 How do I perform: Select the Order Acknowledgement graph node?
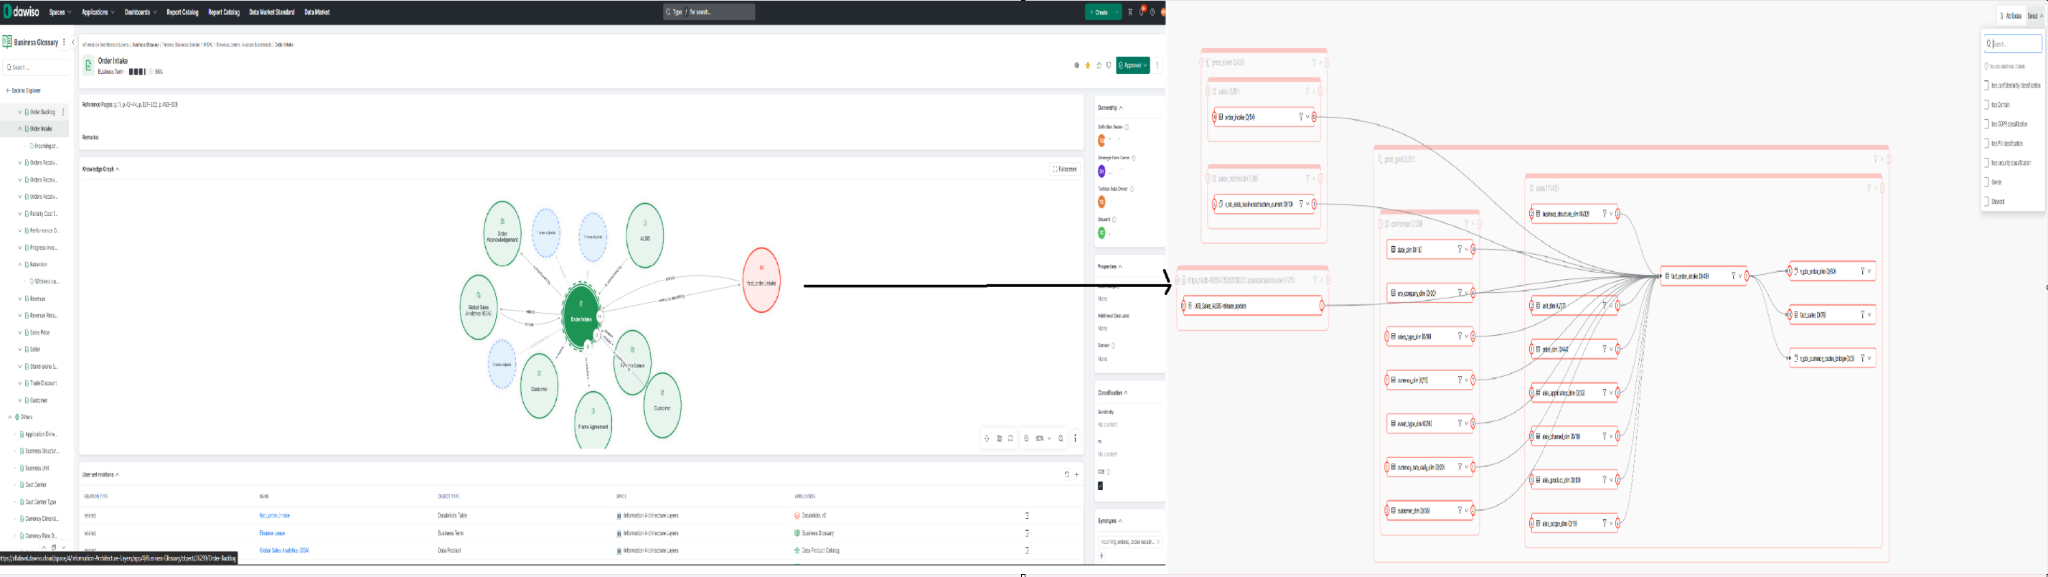502,233
